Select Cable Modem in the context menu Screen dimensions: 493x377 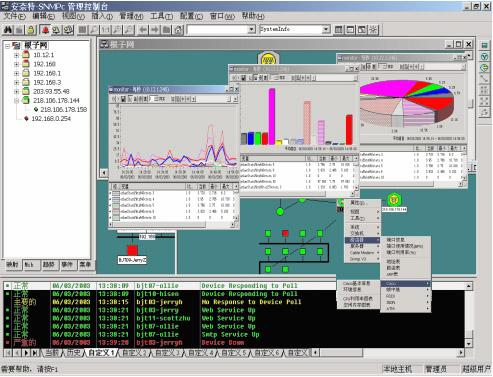tap(362, 253)
